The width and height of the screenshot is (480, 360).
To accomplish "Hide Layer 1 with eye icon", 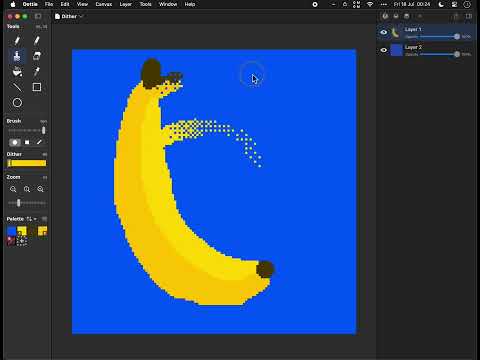I will click(x=384, y=32).
